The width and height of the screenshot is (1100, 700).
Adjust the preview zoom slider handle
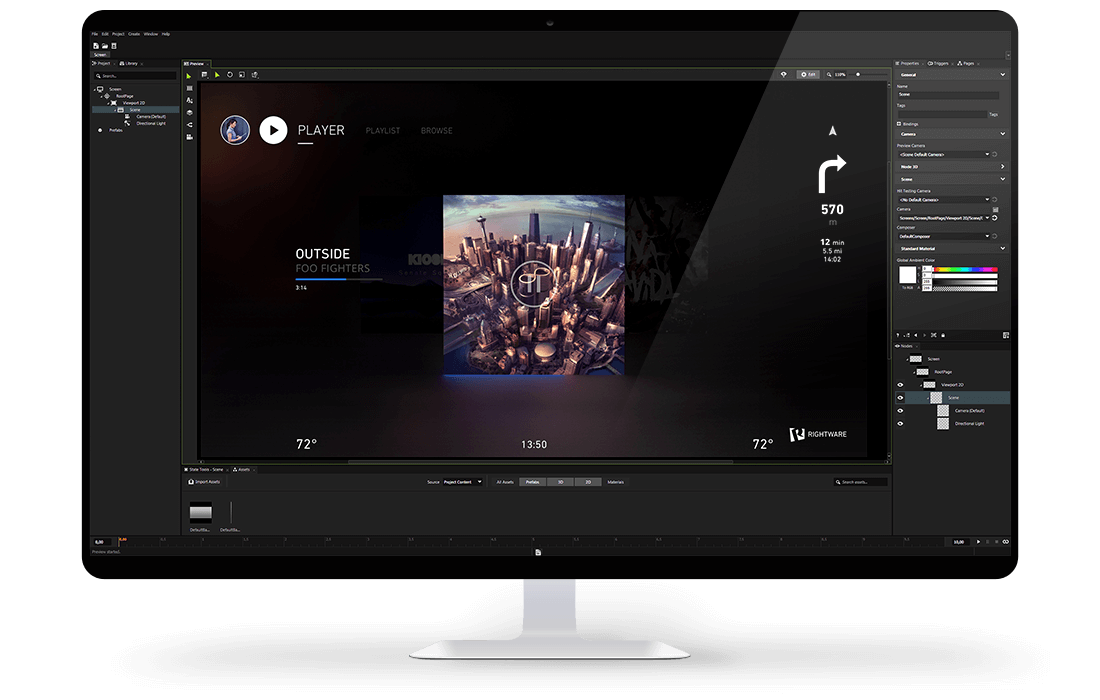857,74
